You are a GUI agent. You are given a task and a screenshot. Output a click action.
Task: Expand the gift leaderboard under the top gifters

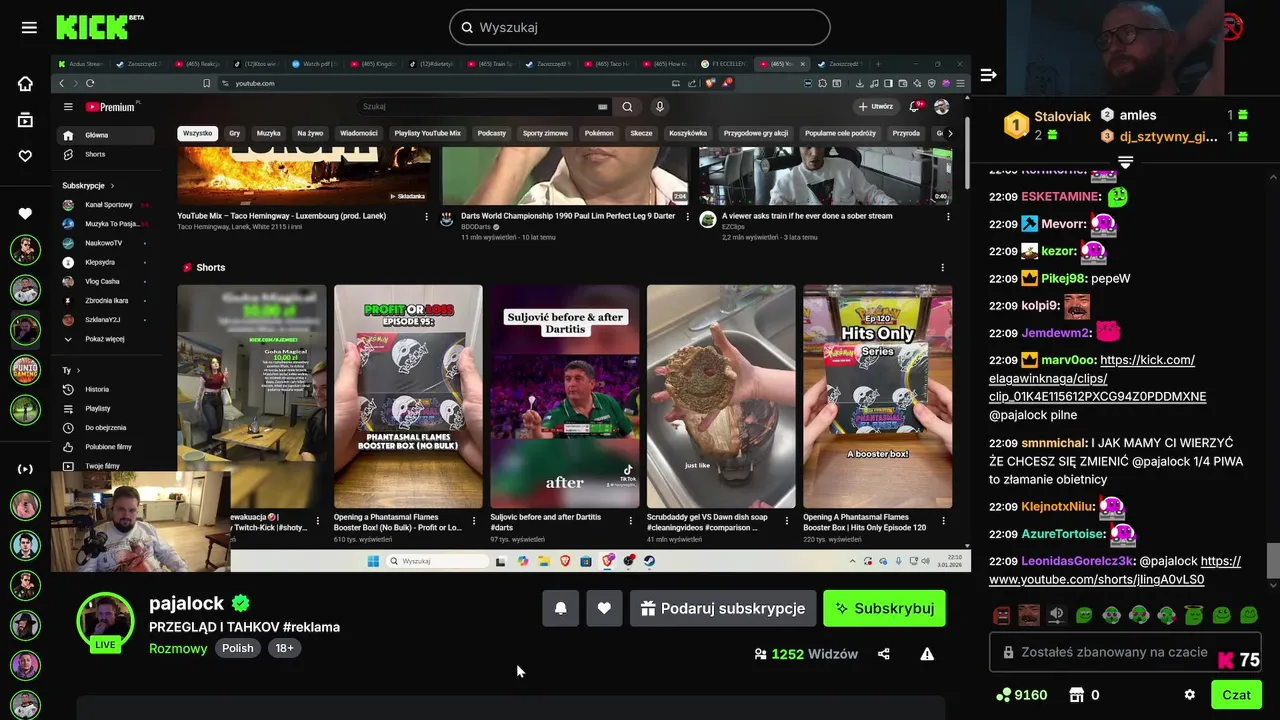(1125, 162)
